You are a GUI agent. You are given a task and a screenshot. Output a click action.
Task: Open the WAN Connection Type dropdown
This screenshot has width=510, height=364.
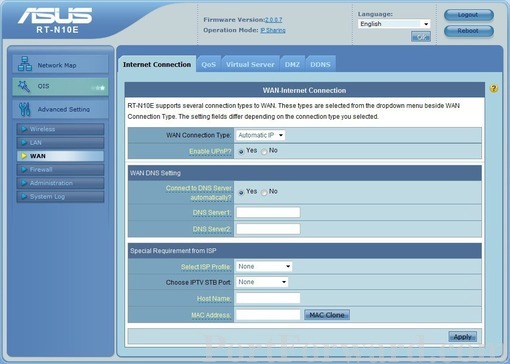(x=261, y=135)
